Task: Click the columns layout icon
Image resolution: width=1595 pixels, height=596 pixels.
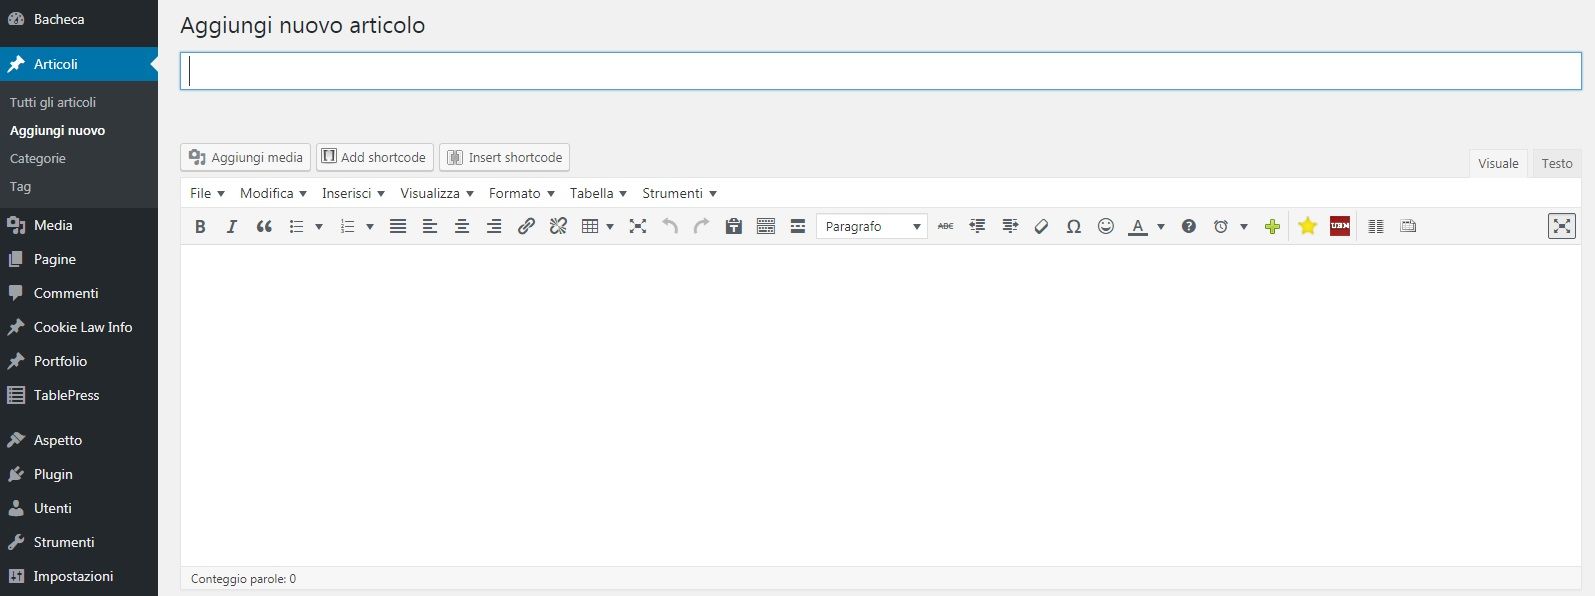Action: pos(1376,226)
